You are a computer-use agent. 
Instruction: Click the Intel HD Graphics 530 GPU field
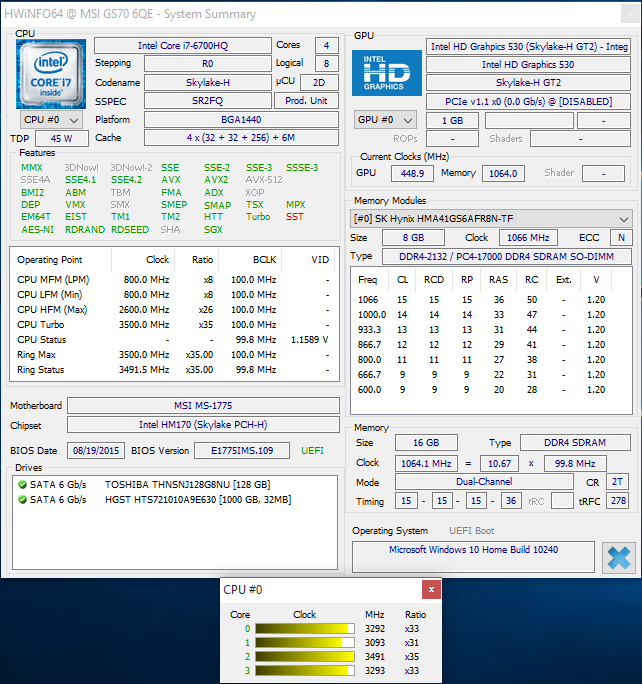coord(528,65)
